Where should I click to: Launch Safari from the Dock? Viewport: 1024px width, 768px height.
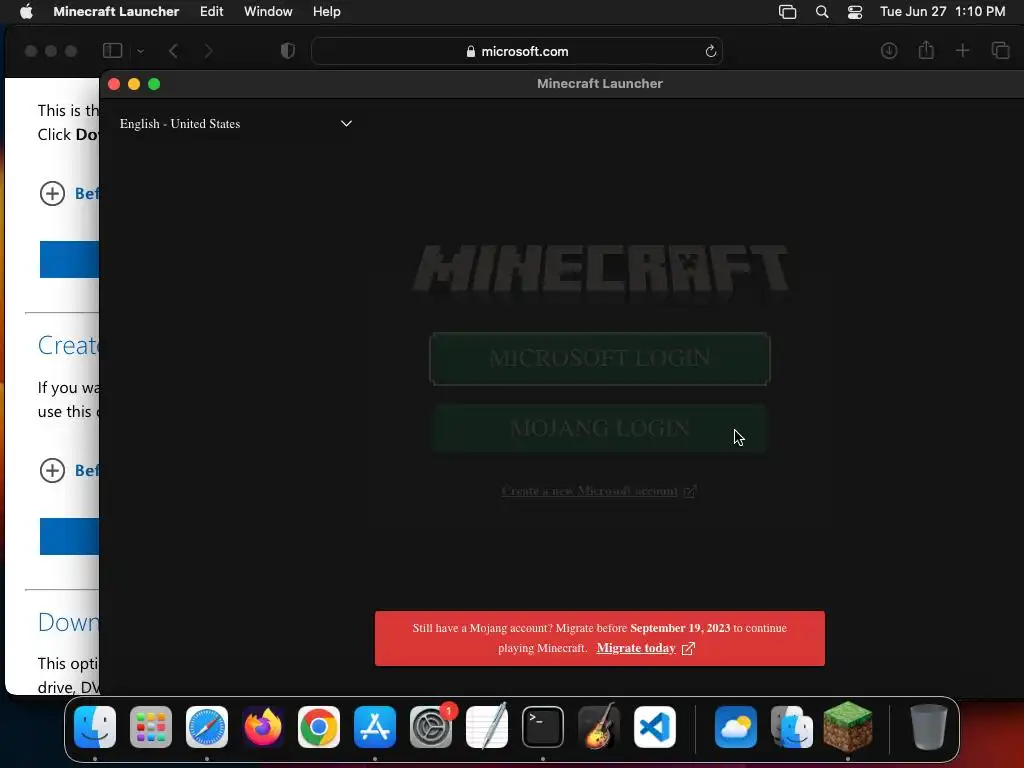(x=207, y=726)
